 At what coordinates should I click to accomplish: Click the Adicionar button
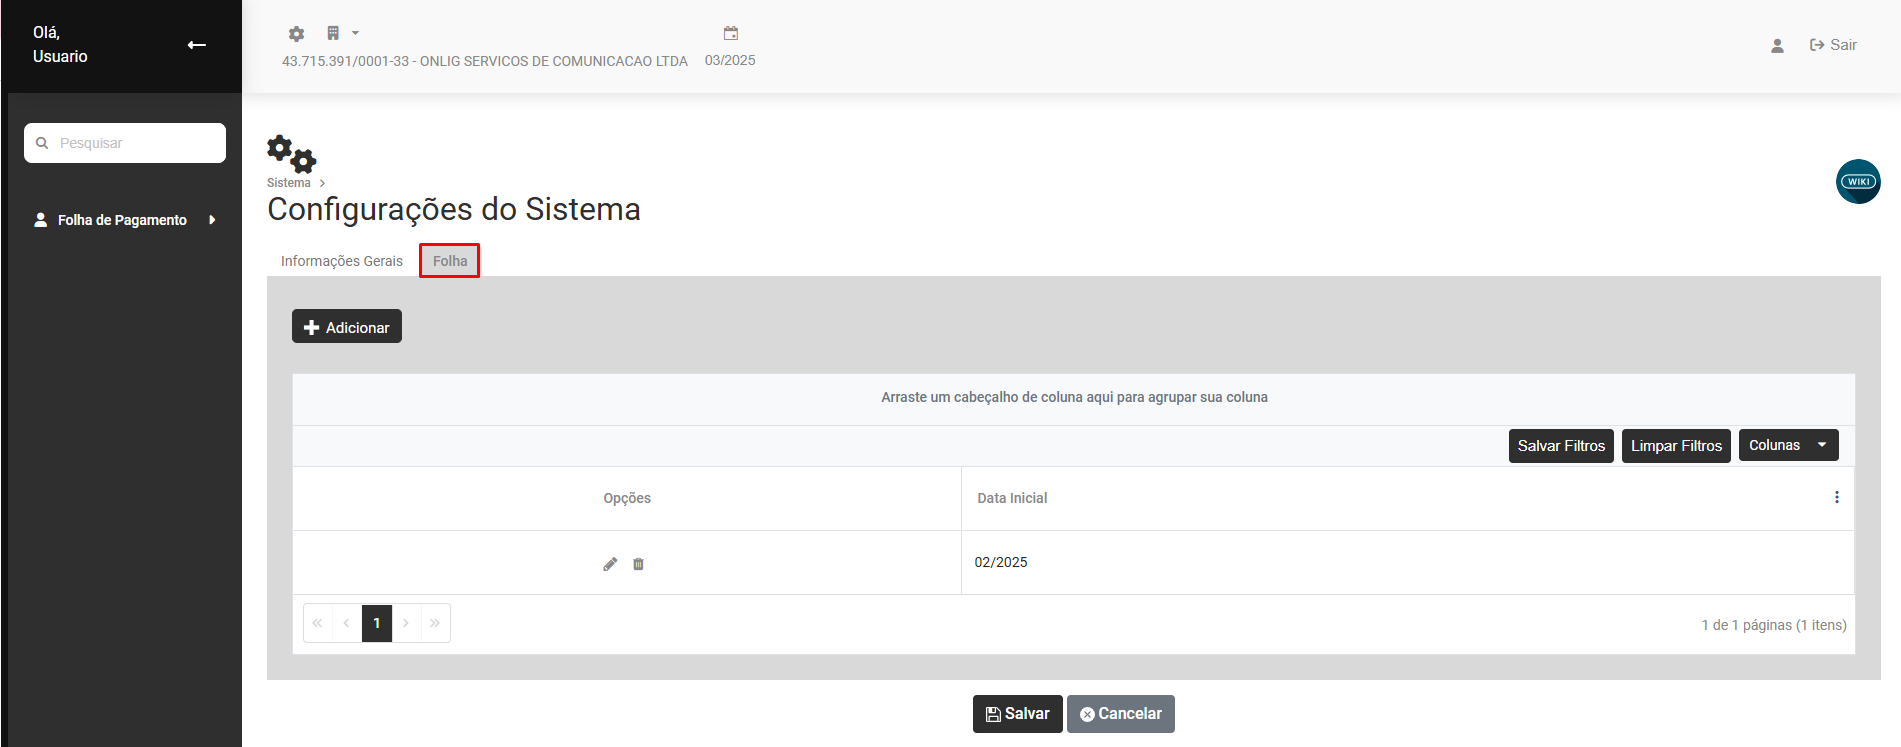(347, 327)
